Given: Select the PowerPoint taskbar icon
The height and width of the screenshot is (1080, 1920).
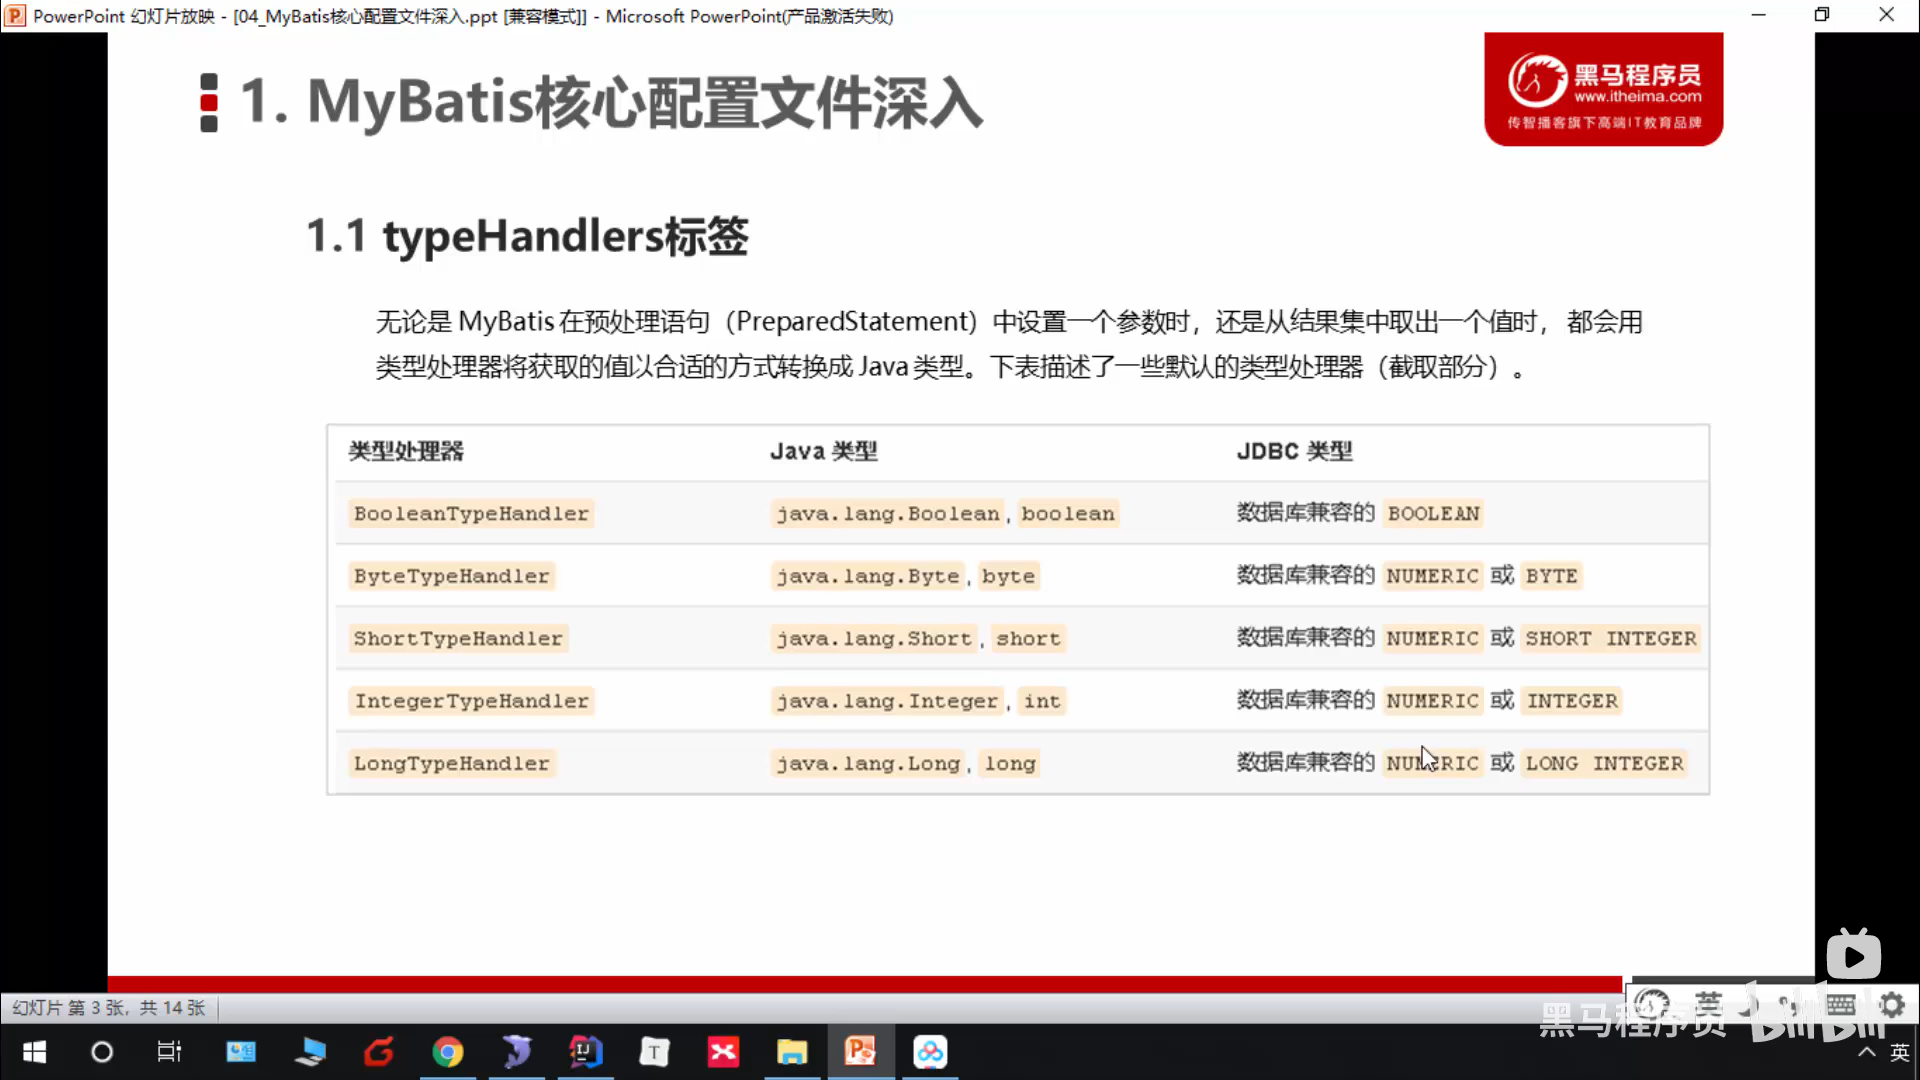Looking at the screenshot, I should tap(860, 1052).
